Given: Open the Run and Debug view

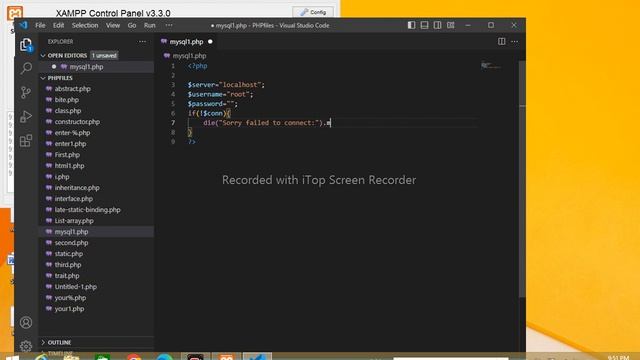Looking at the screenshot, I should (26, 117).
